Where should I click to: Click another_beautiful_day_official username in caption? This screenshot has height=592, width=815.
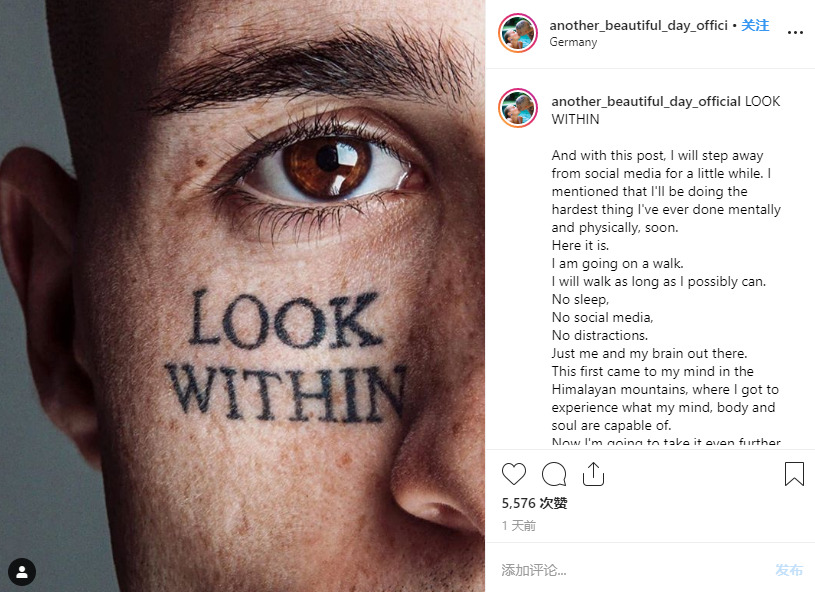(646, 101)
